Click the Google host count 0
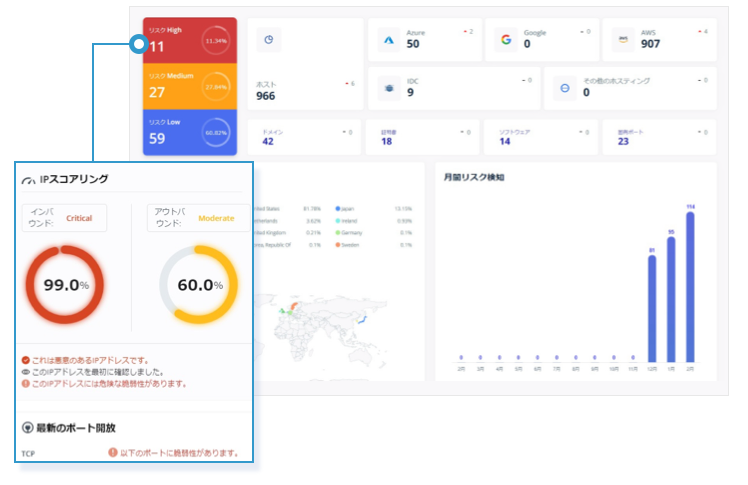 point(527,44)
